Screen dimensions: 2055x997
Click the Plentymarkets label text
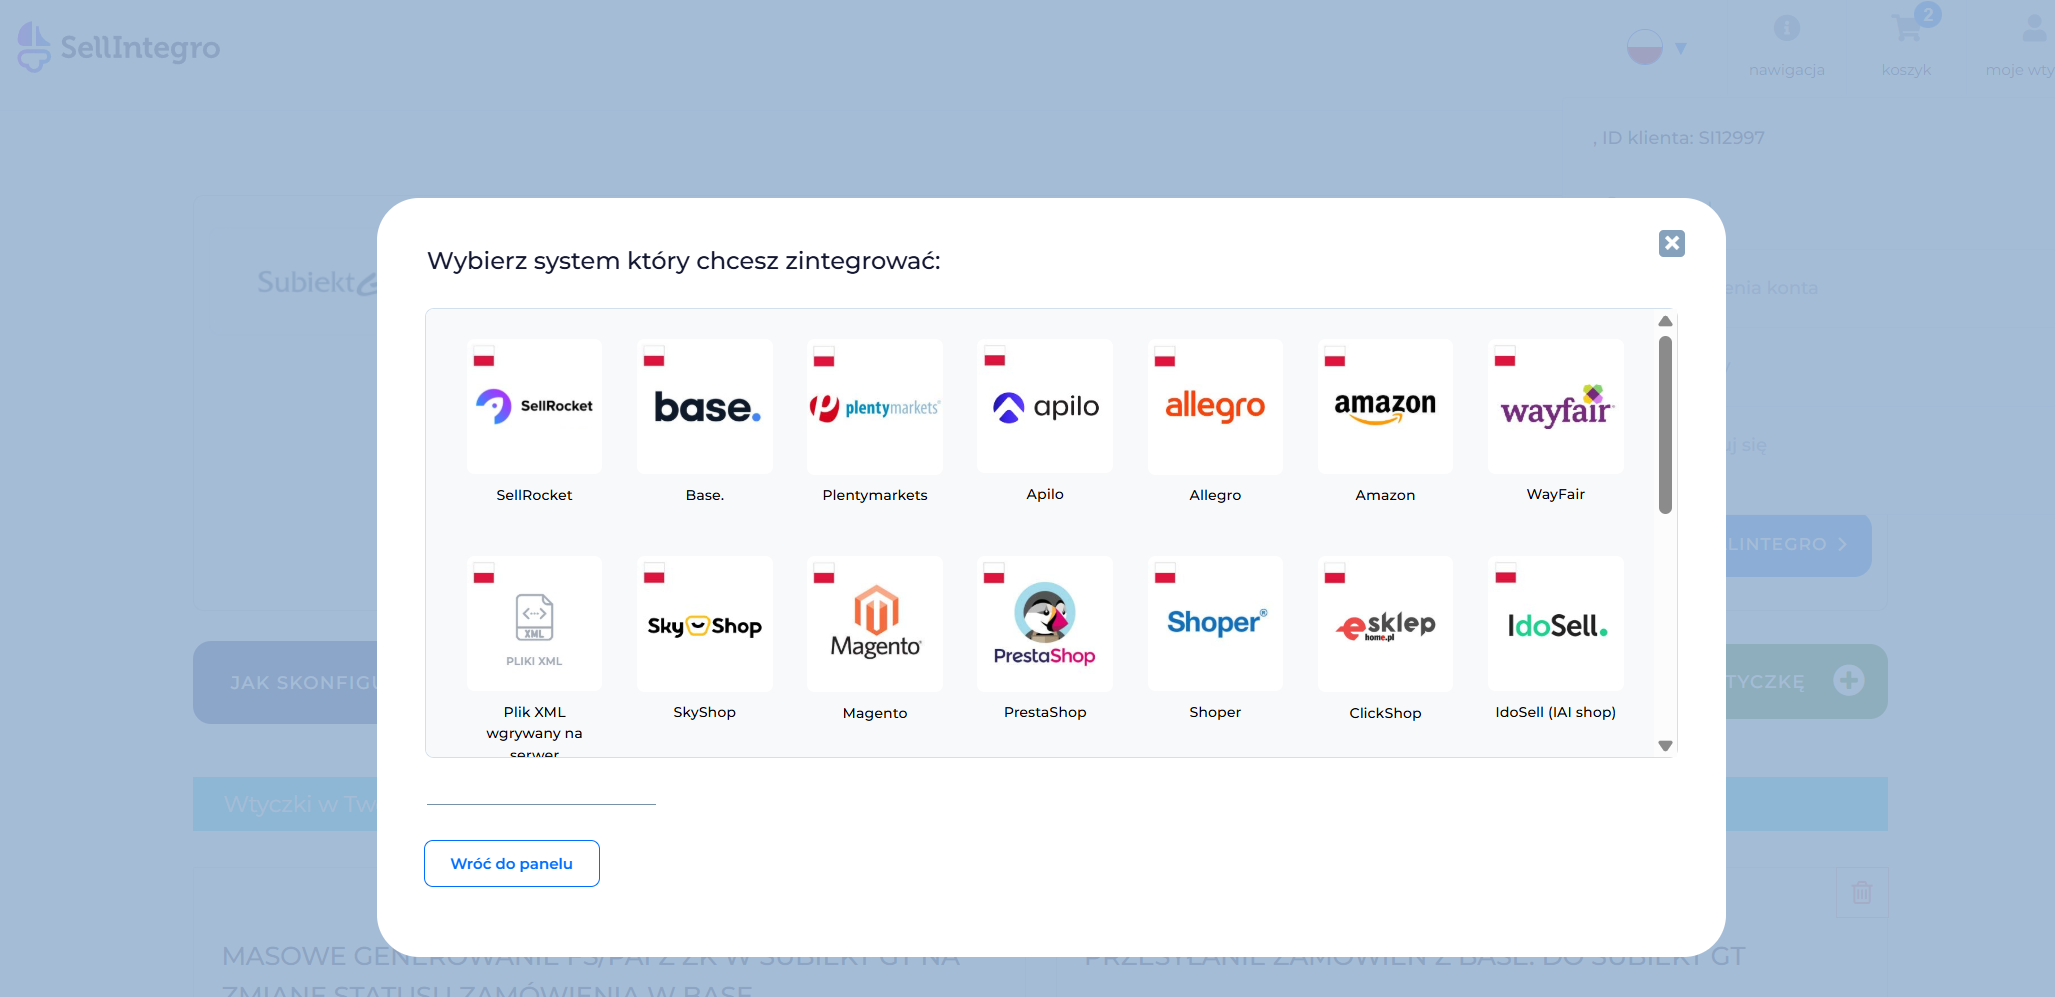click(875, 495)
